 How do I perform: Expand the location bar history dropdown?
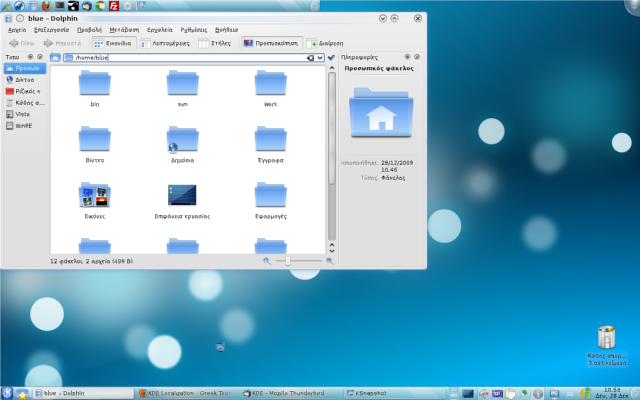pos(320,58)
